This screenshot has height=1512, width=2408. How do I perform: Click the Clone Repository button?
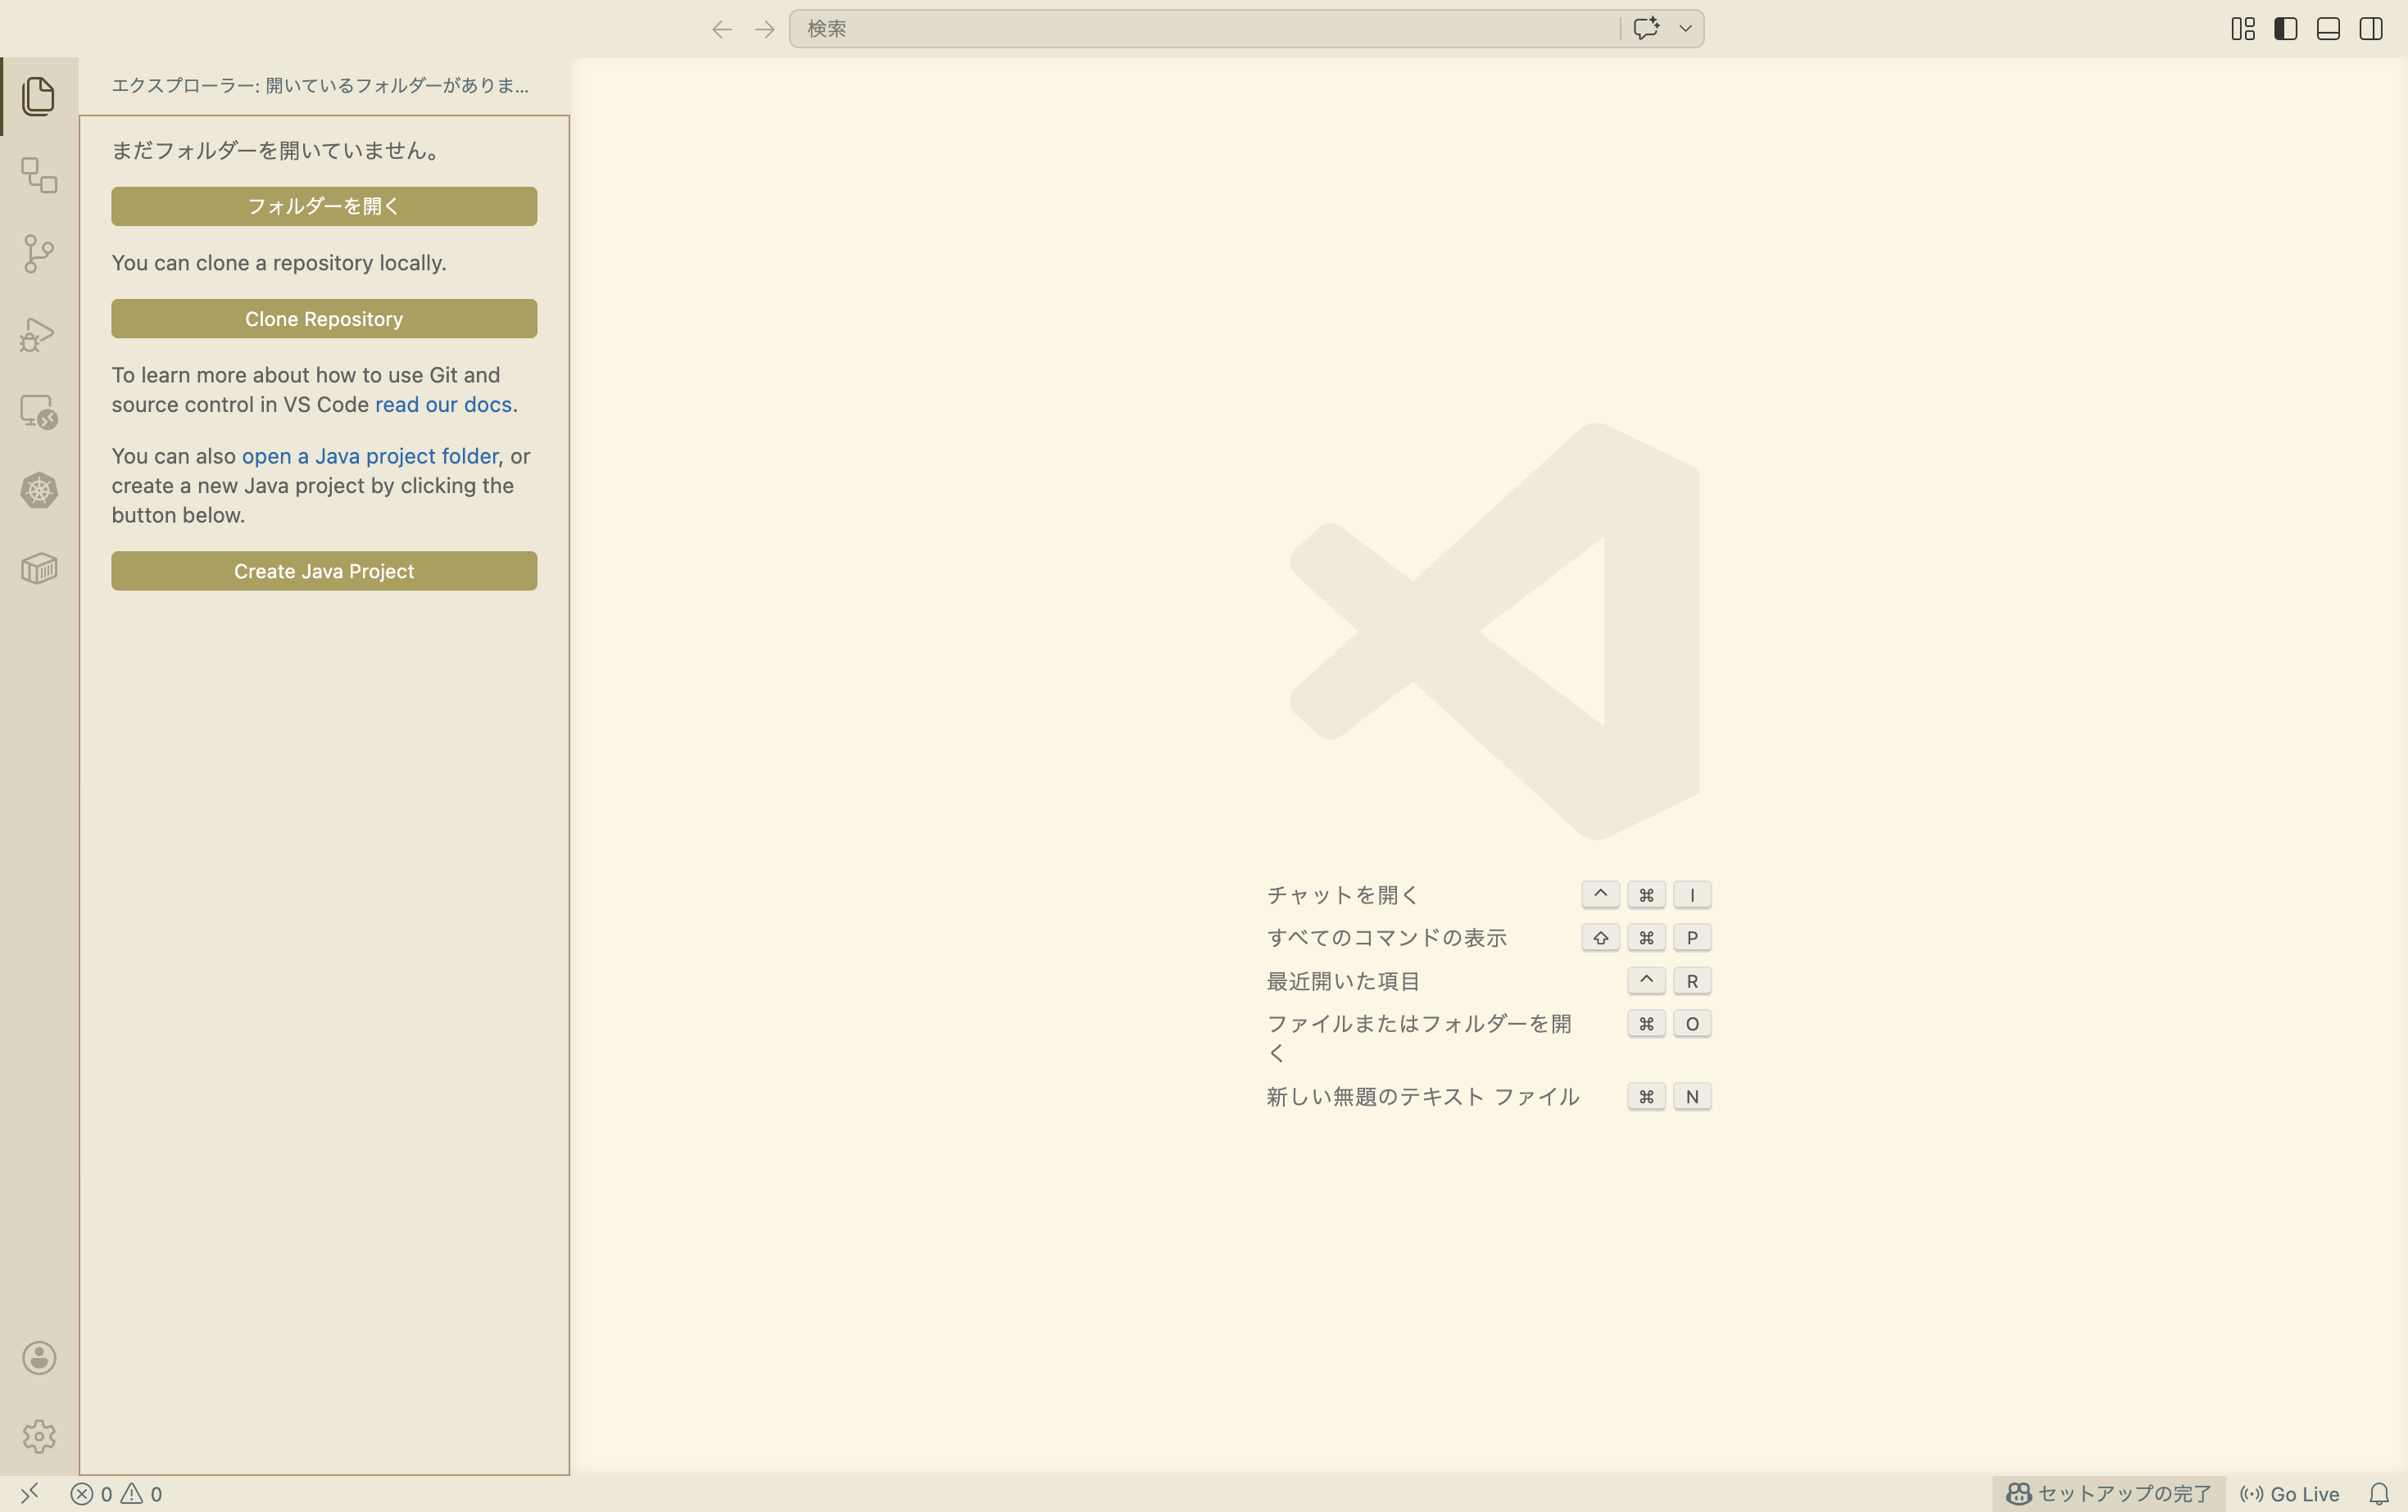[x=324, y=319]
